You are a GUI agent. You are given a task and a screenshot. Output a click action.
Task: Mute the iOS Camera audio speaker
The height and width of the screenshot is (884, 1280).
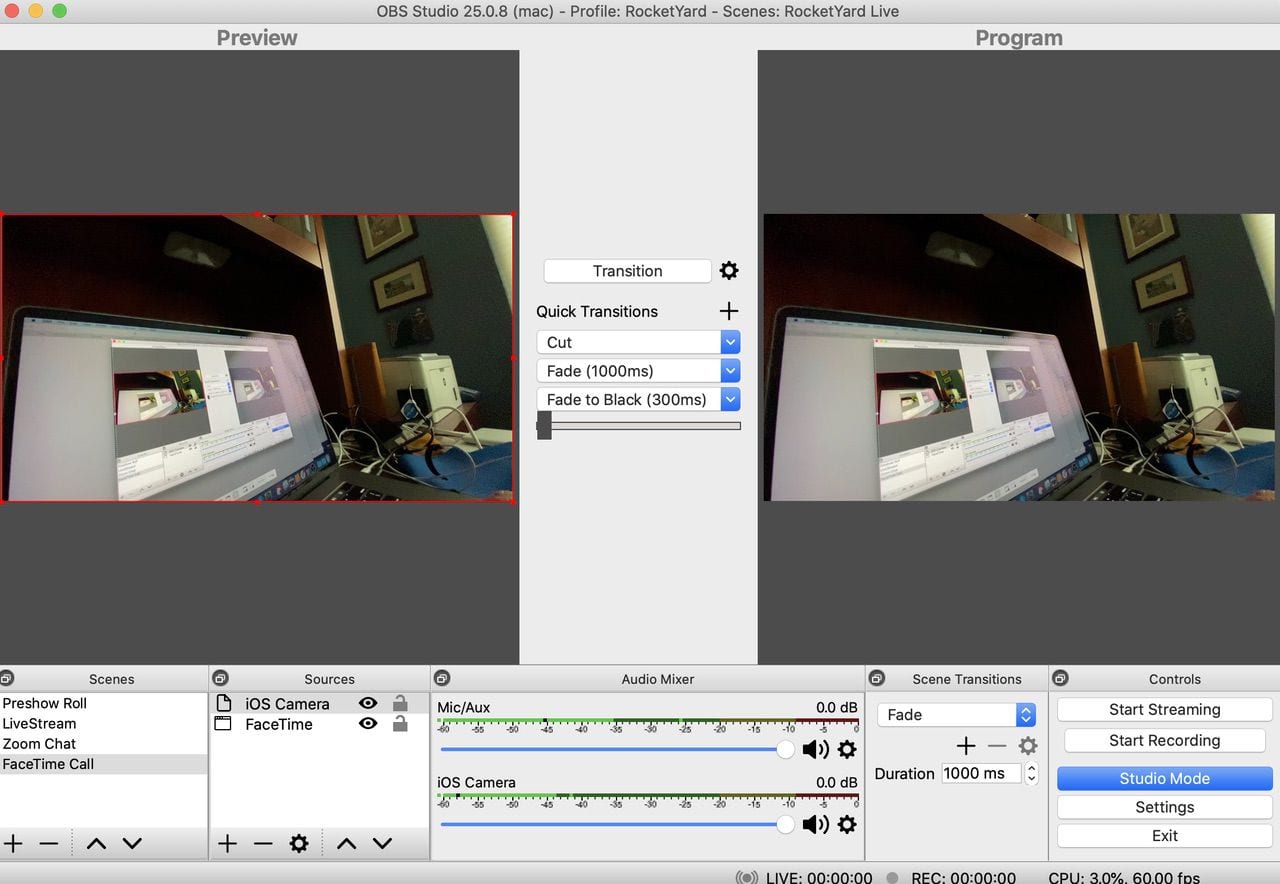(x=815, y=824)
